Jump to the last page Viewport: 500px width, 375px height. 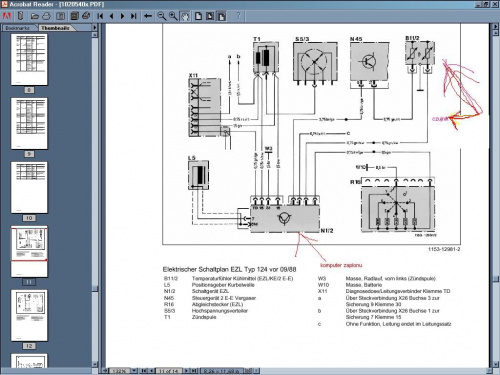coord(134,16)
